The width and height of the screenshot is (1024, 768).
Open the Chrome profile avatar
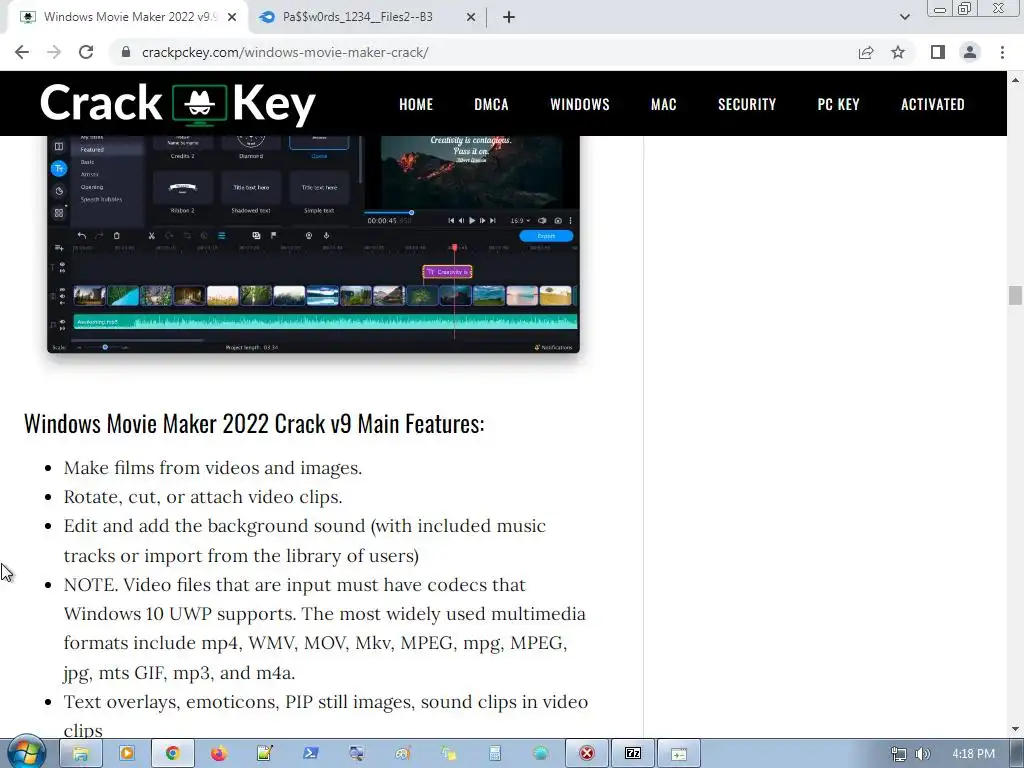click(970, 52)
